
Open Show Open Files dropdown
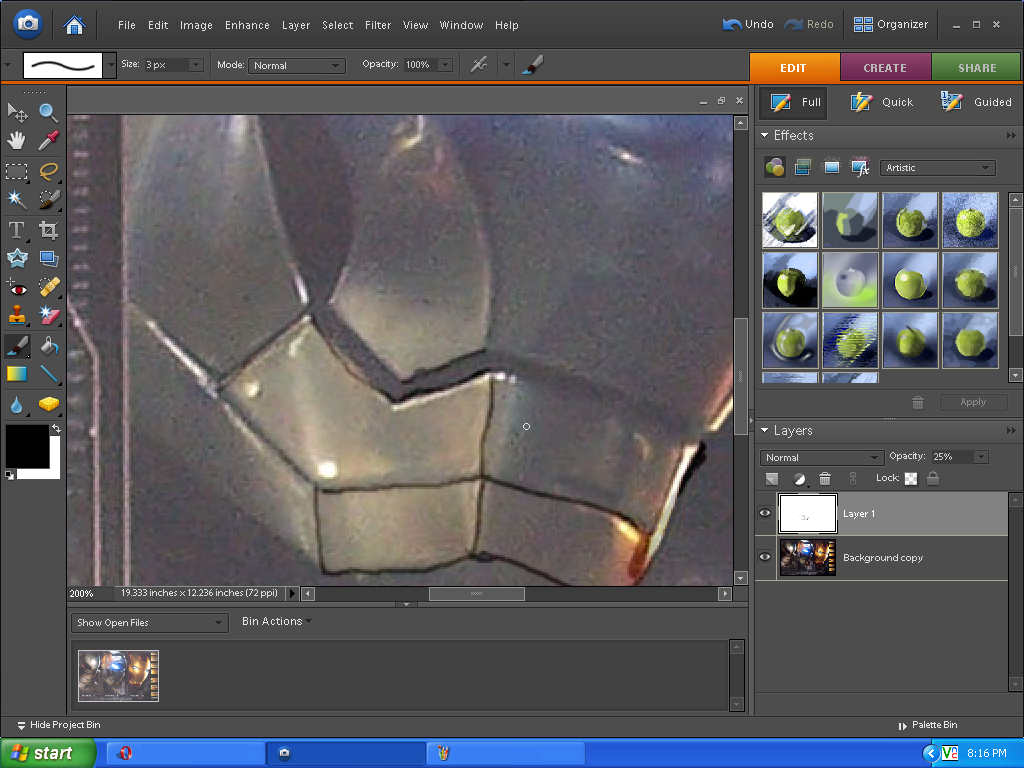point(150,623)
